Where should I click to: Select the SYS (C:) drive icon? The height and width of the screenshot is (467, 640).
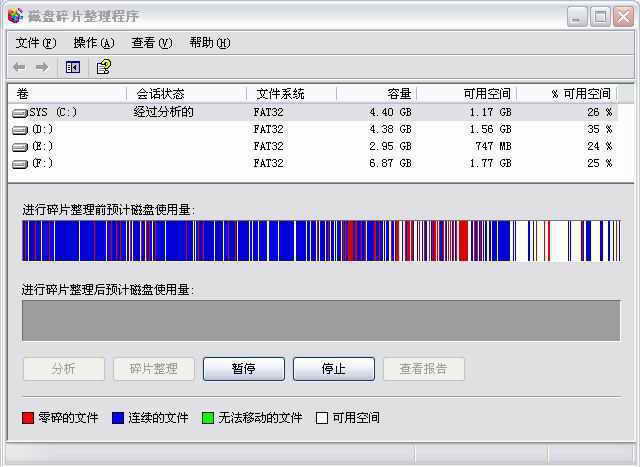(x=20, y=113)
